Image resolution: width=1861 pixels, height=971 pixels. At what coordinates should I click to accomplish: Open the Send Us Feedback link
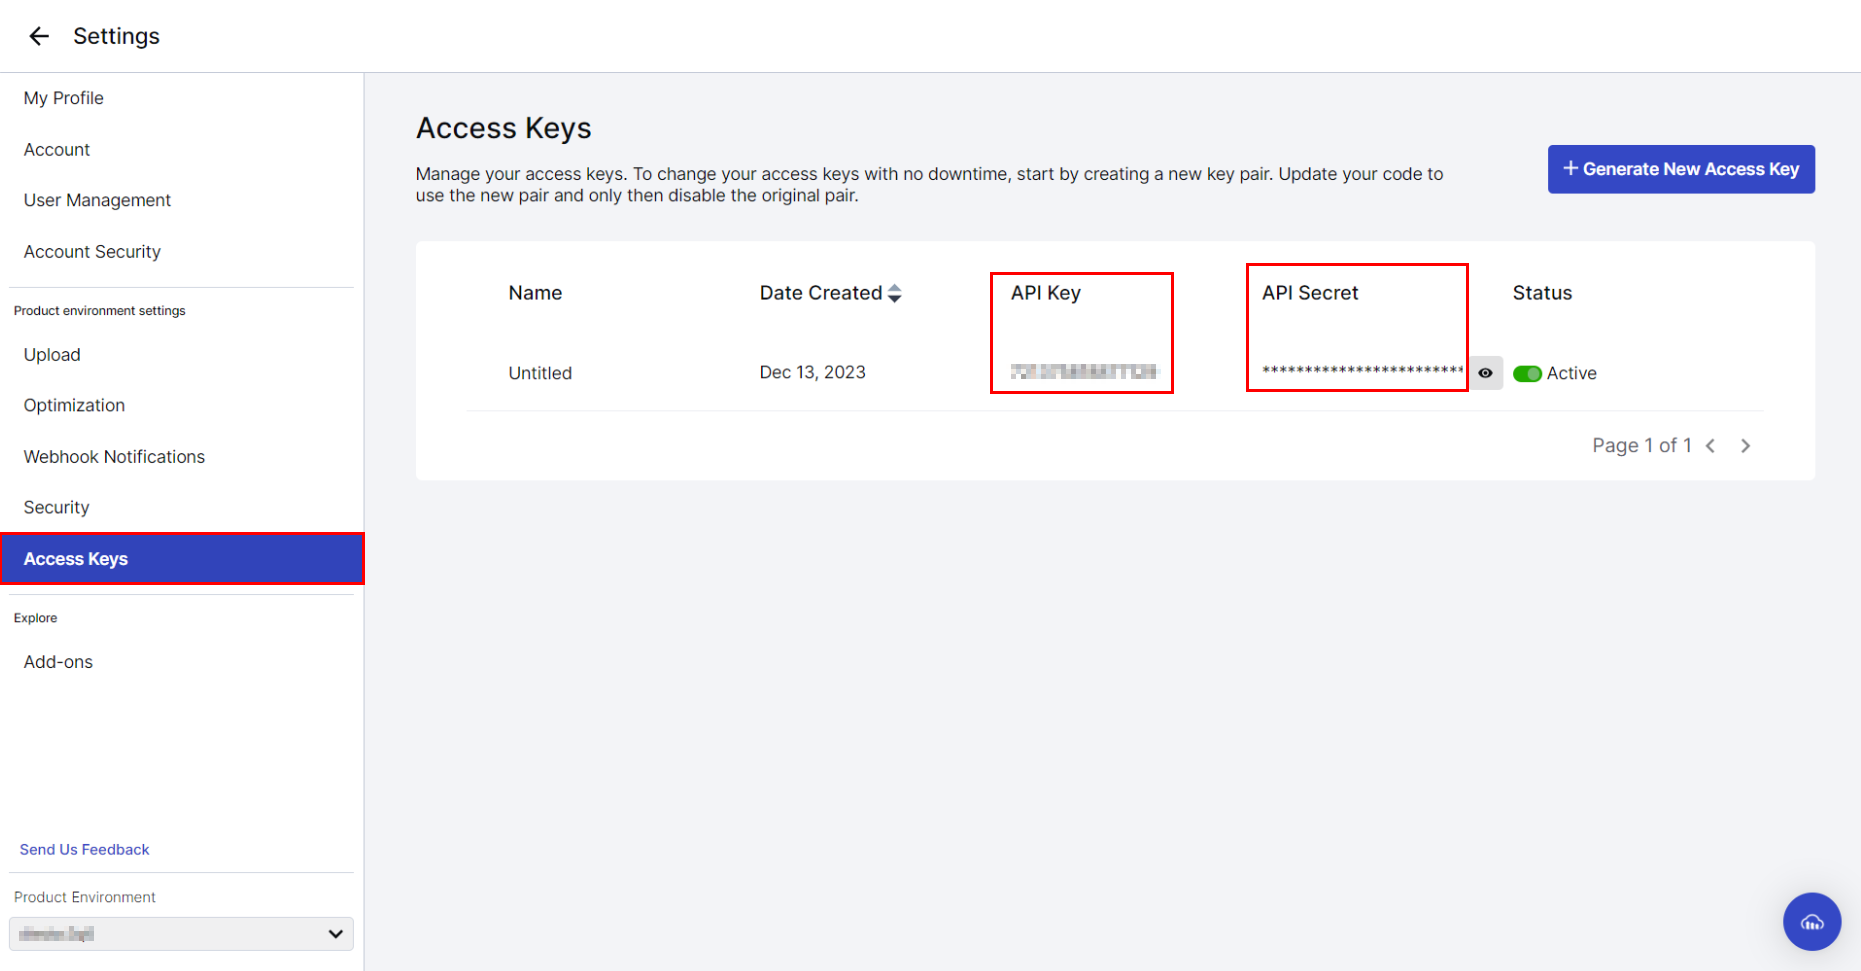click(84, 849)
